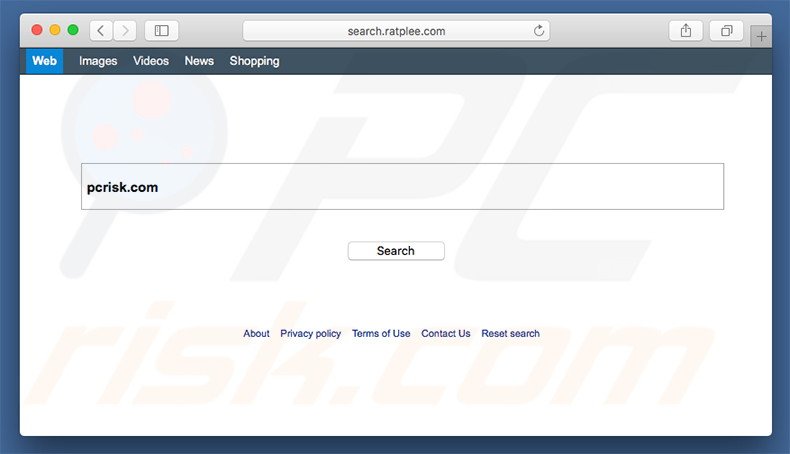Open the Shopping tab

(x=254, y=61)
